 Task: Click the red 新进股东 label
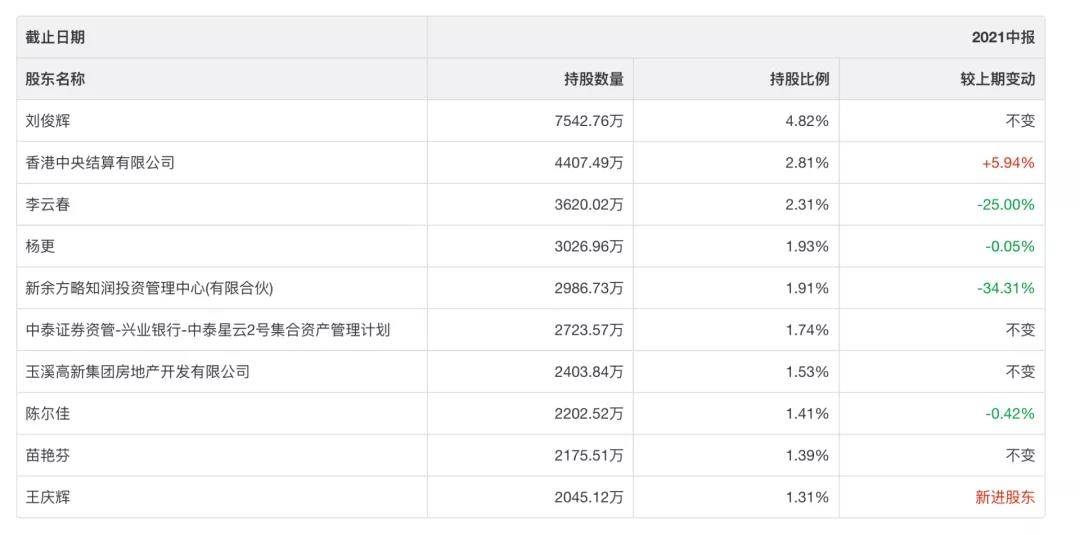[1004, 497]
